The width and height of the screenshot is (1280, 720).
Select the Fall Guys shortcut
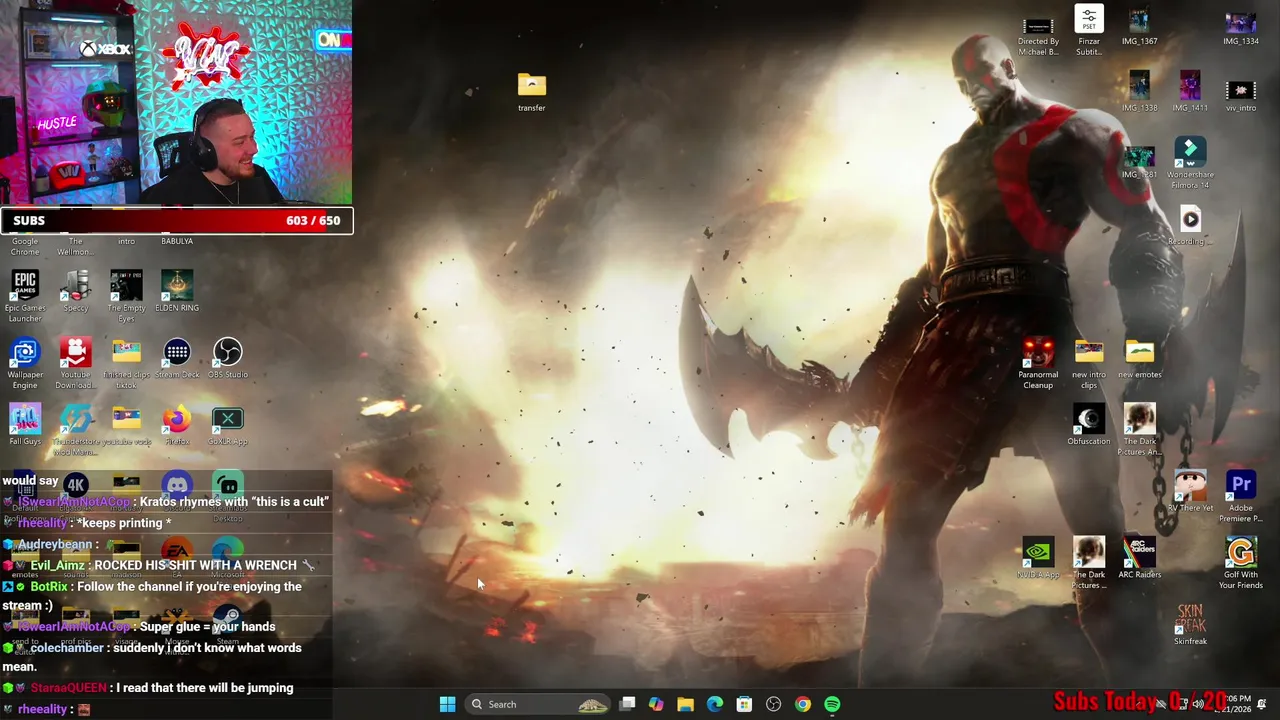25,425
